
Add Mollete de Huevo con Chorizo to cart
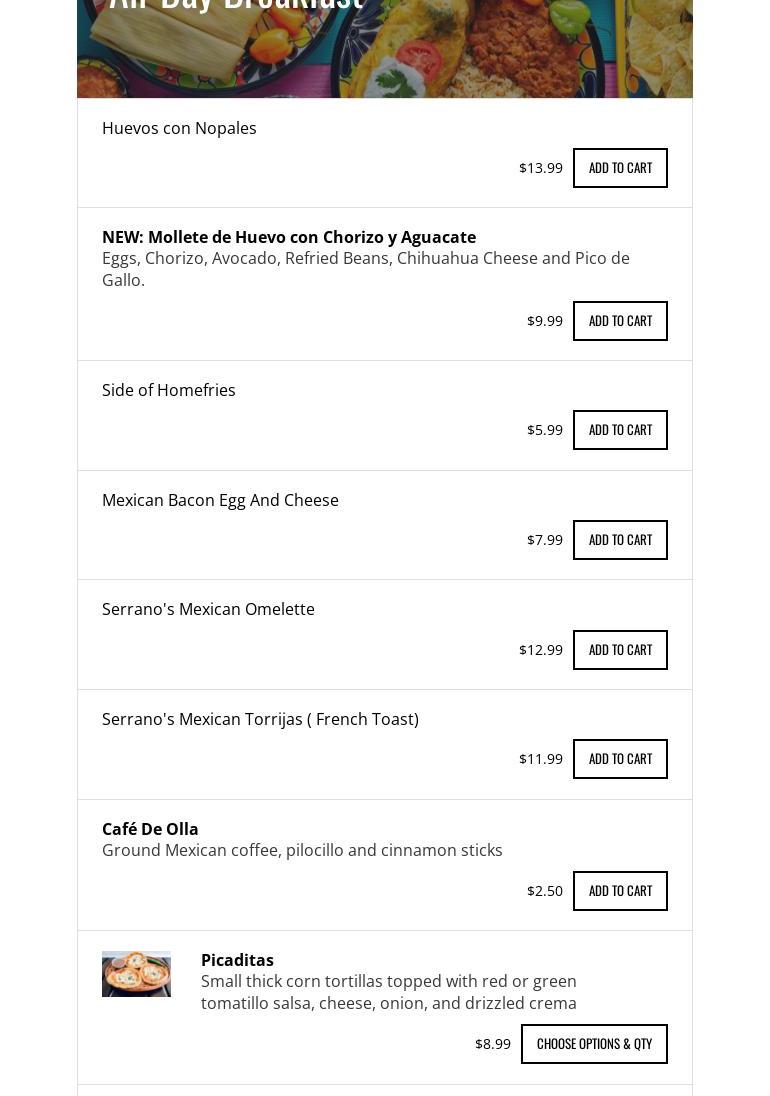coord(620,321)
